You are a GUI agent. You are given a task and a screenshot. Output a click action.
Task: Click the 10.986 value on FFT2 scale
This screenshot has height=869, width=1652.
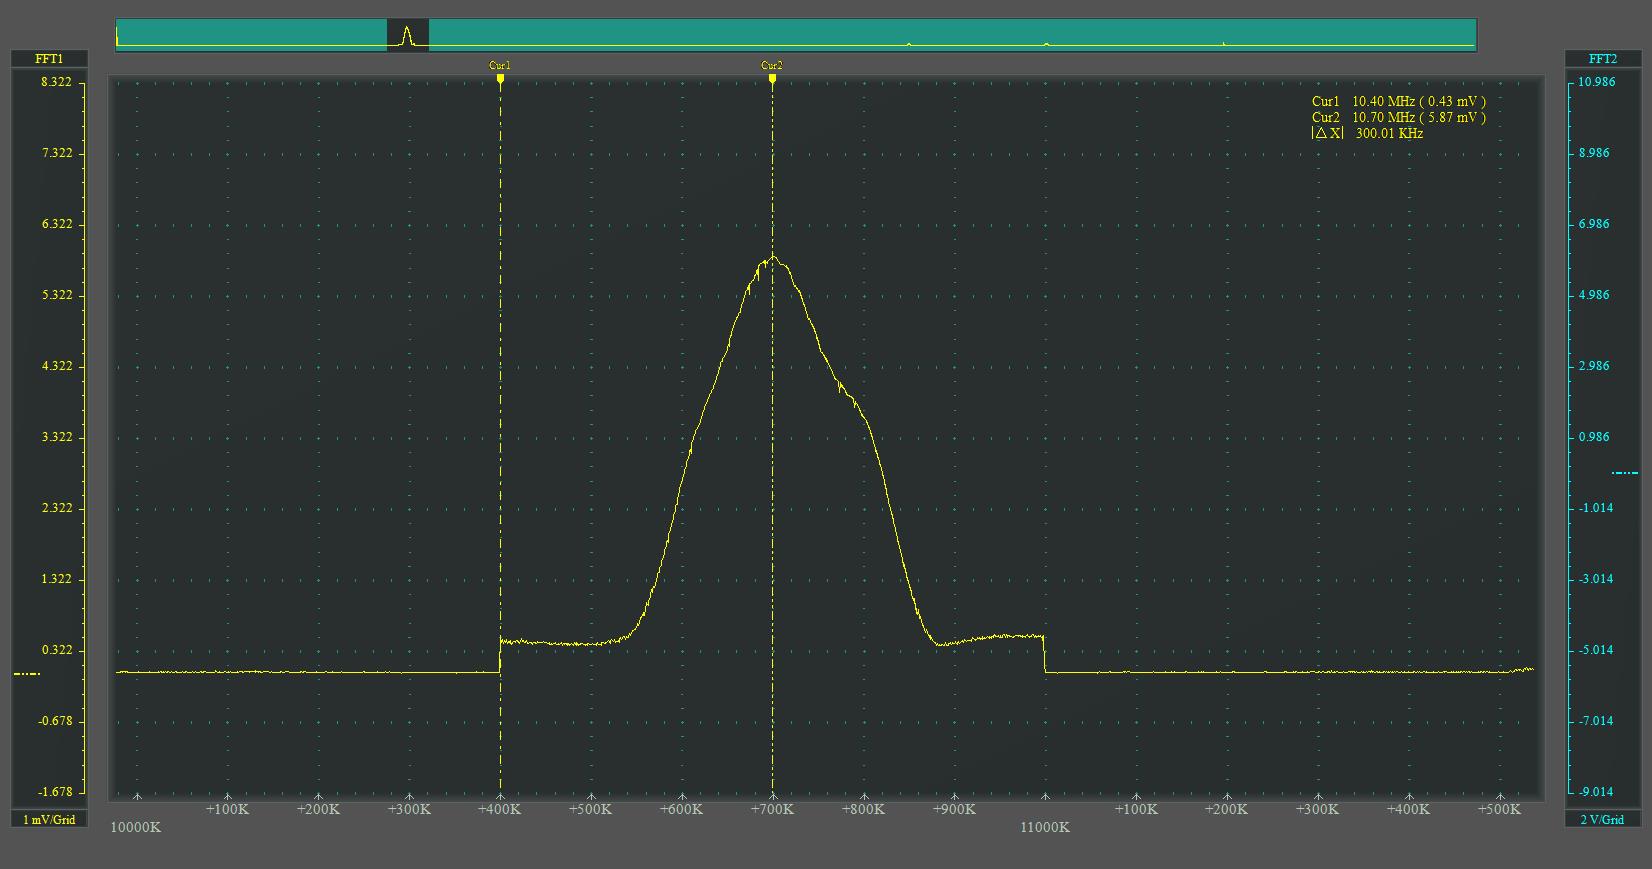(x=1594, y=82)
